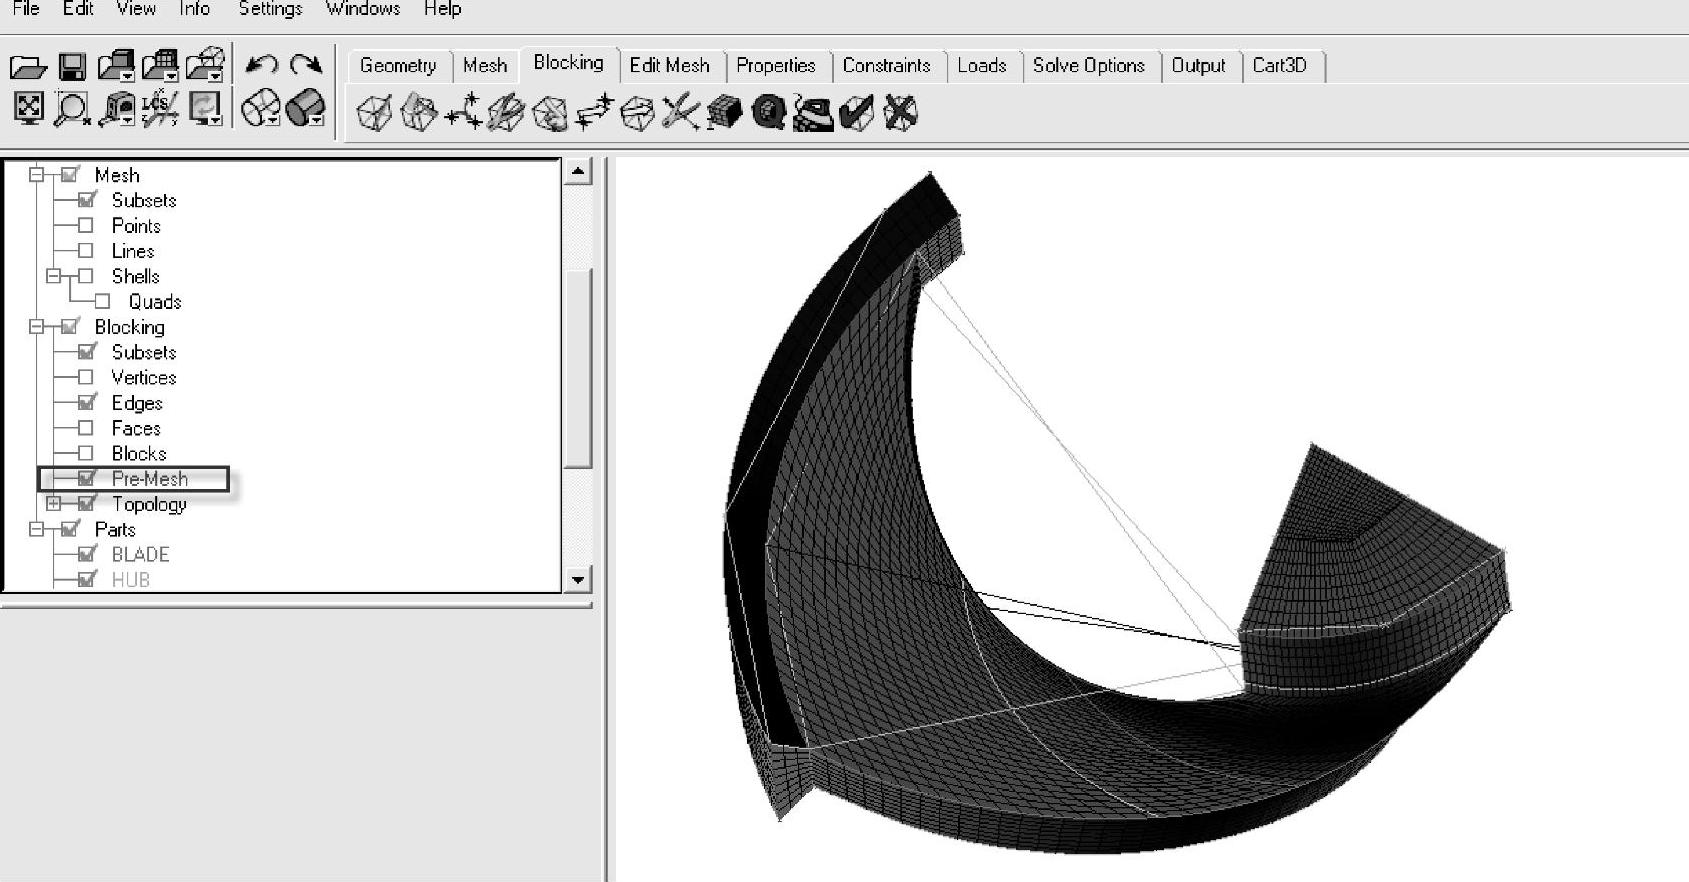Collapse the Blocking tree node
This screenshot has width=1689, height=882.
(36, 326)
